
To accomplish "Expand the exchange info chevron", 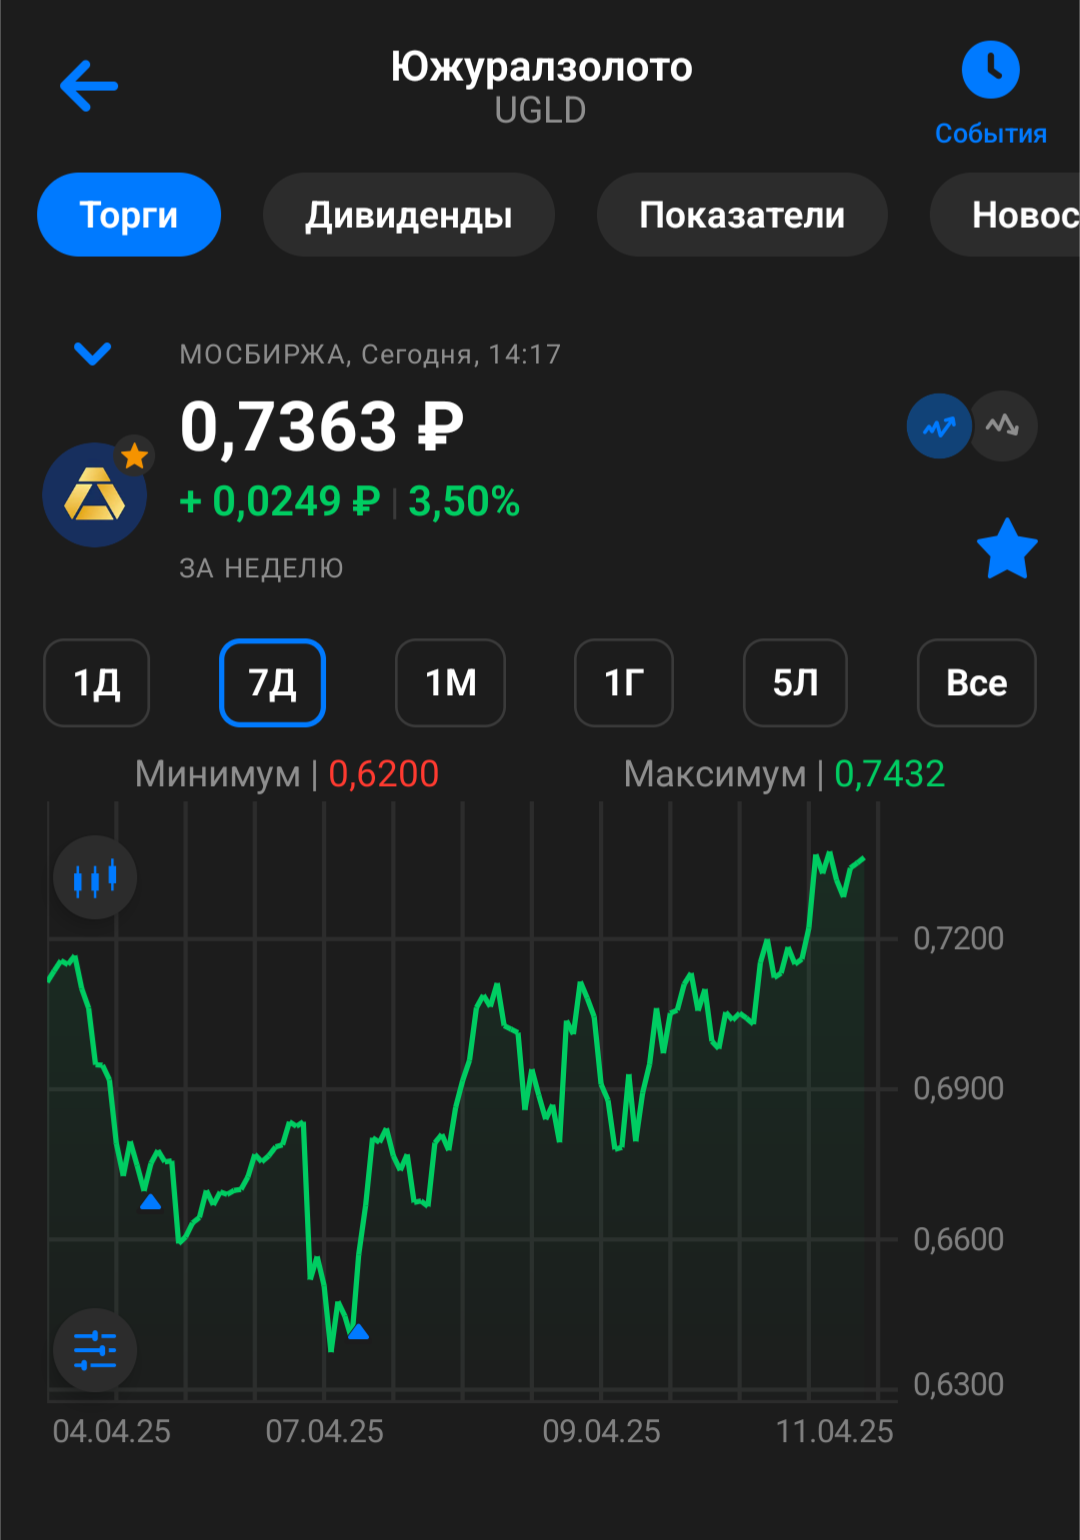I will tap(93, 354).
